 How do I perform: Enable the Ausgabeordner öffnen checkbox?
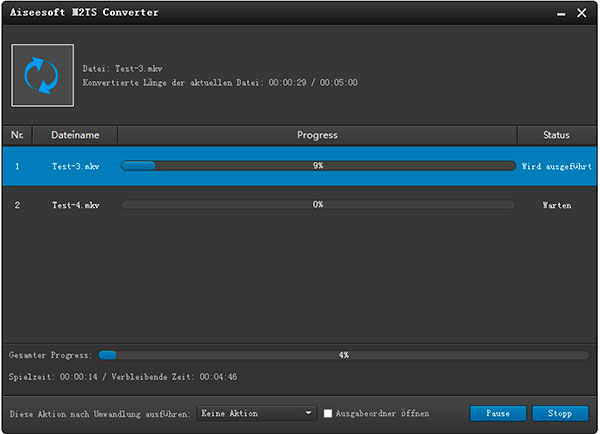click(x=328, y=413)
